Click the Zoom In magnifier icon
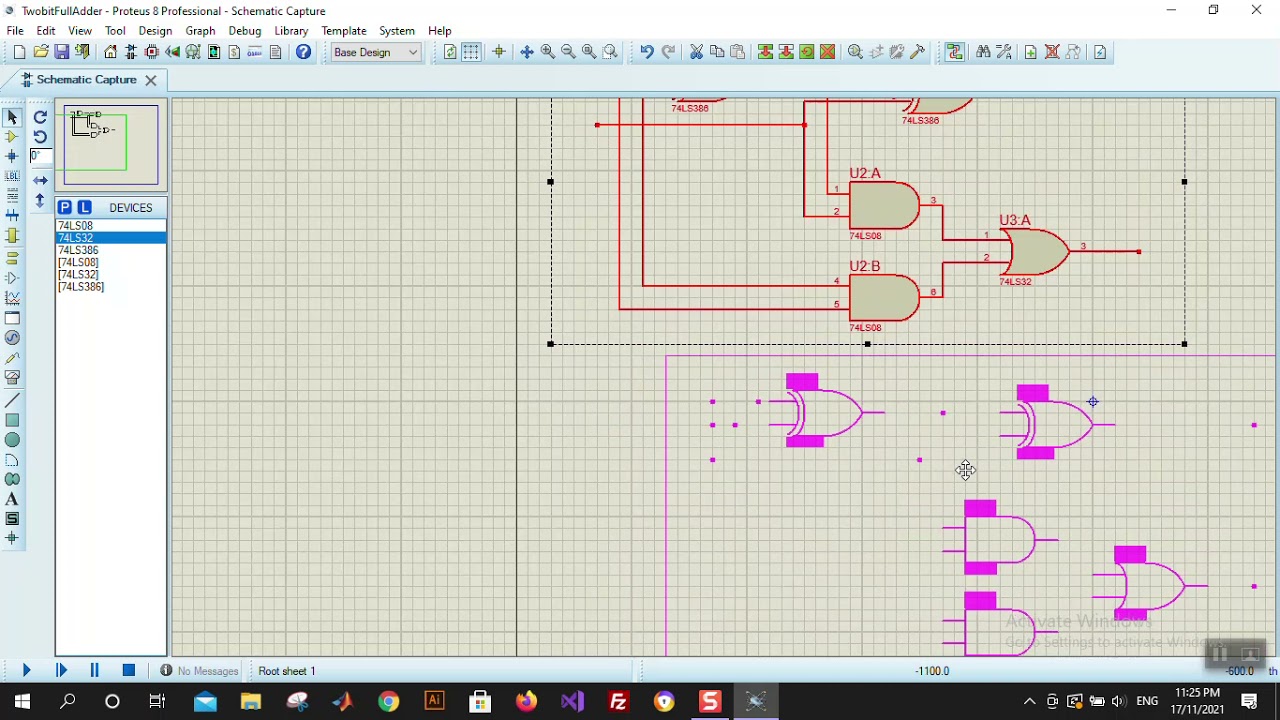 (x=547, y=52)
